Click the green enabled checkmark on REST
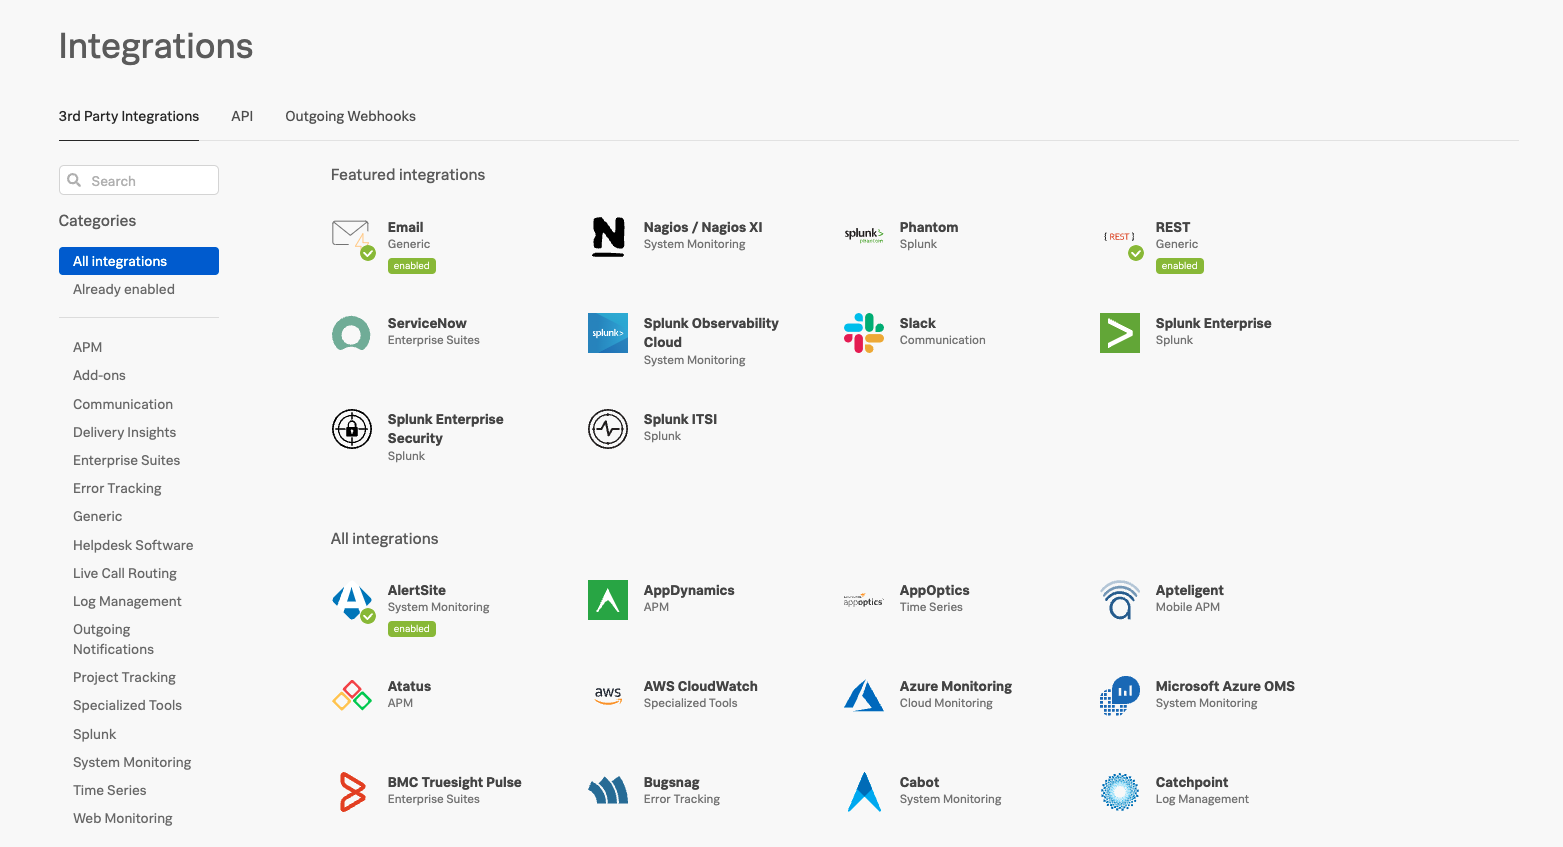Viewport: 1563px width, 847px height. coord(1136,253)
